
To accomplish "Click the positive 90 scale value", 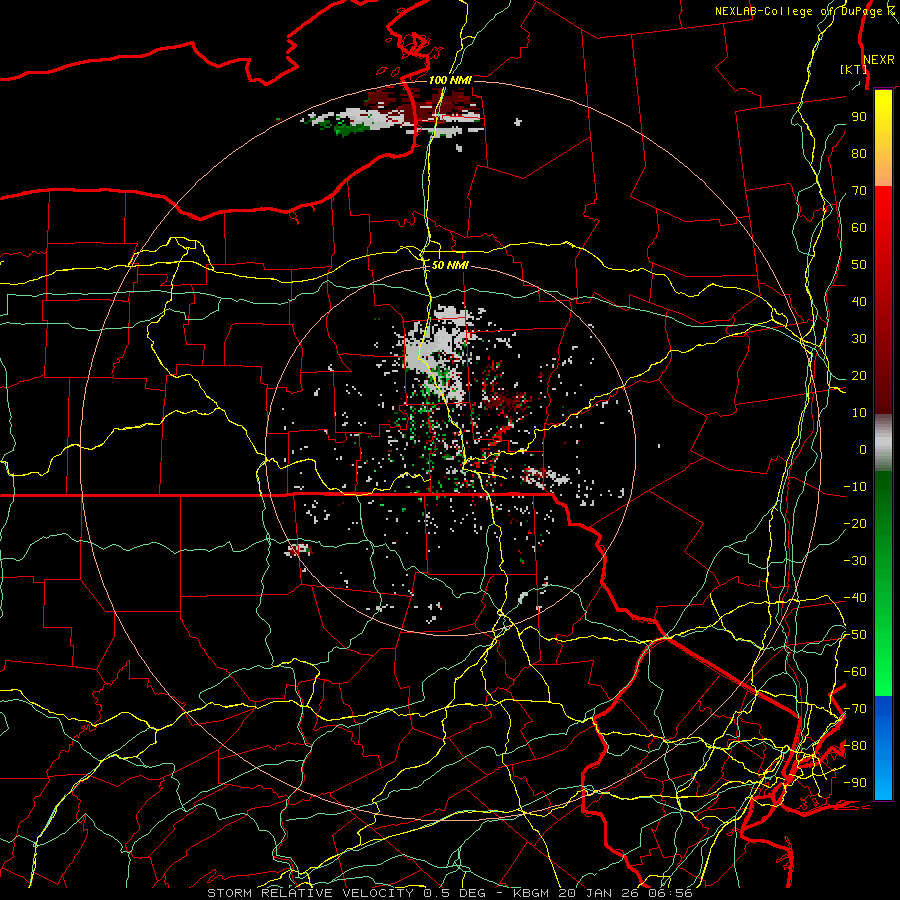I will (x=859, y=117).
